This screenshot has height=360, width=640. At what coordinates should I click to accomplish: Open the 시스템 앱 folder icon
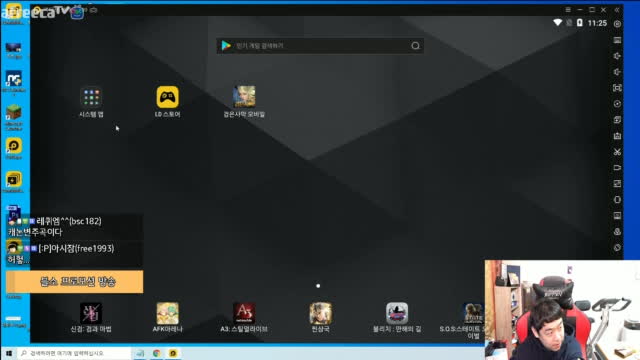(91, 98)
